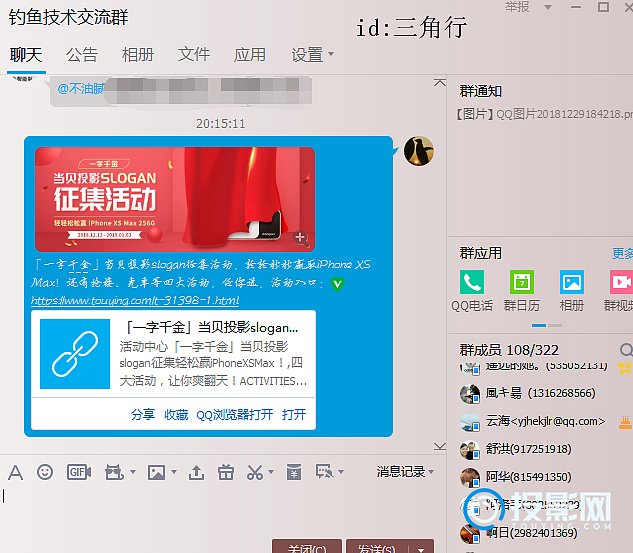Click the blue link chain icon
This screenshot has height=553, width=633.
[x=75, y=354]
